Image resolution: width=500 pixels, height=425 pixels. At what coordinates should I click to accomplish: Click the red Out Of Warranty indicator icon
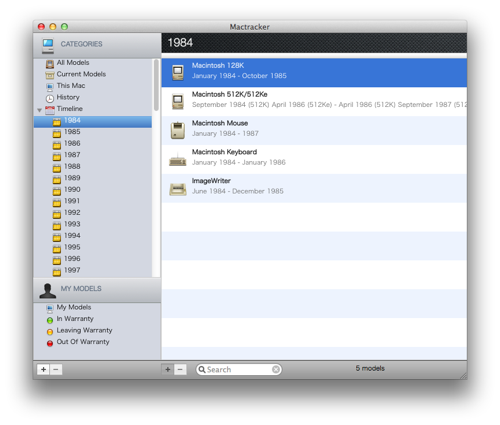point(50,343)
